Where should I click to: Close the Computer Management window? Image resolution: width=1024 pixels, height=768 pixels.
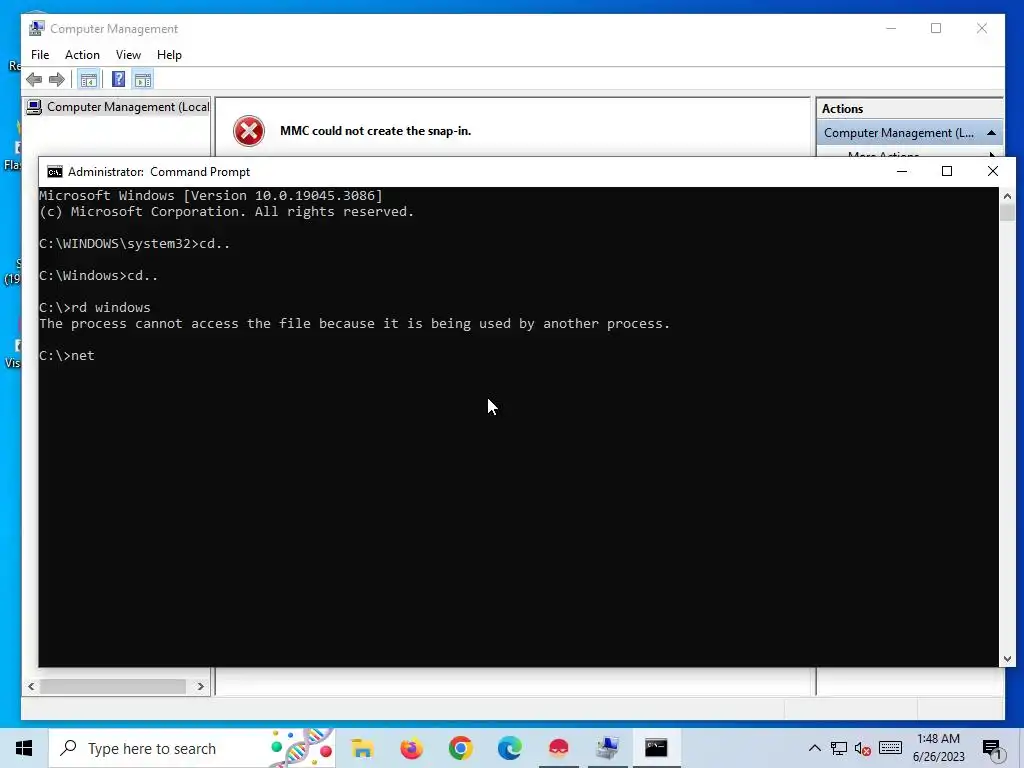pos(982,29)
